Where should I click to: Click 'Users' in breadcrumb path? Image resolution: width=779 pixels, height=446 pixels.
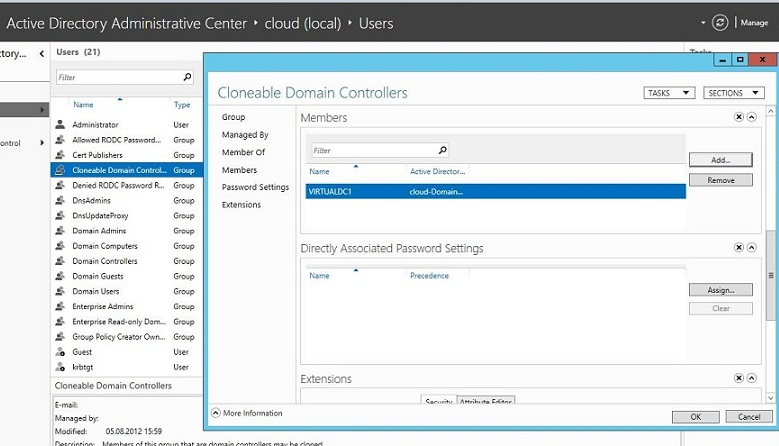[376, 23]
